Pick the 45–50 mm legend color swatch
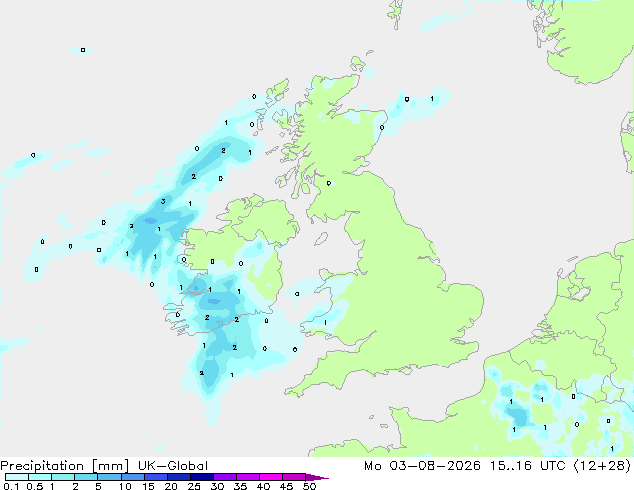 point(294,477)
